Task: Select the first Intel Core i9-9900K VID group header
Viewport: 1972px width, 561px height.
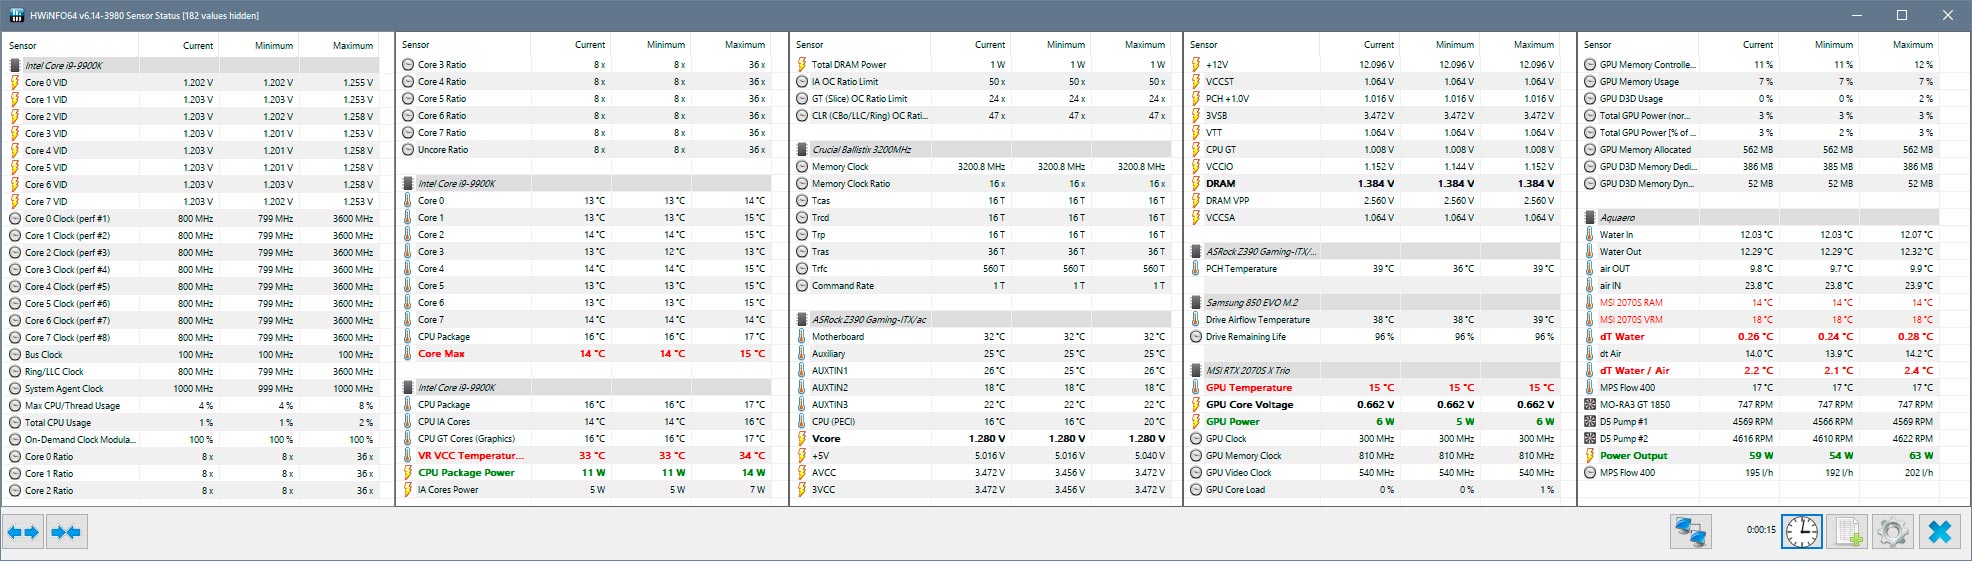Action: point(193,65)
